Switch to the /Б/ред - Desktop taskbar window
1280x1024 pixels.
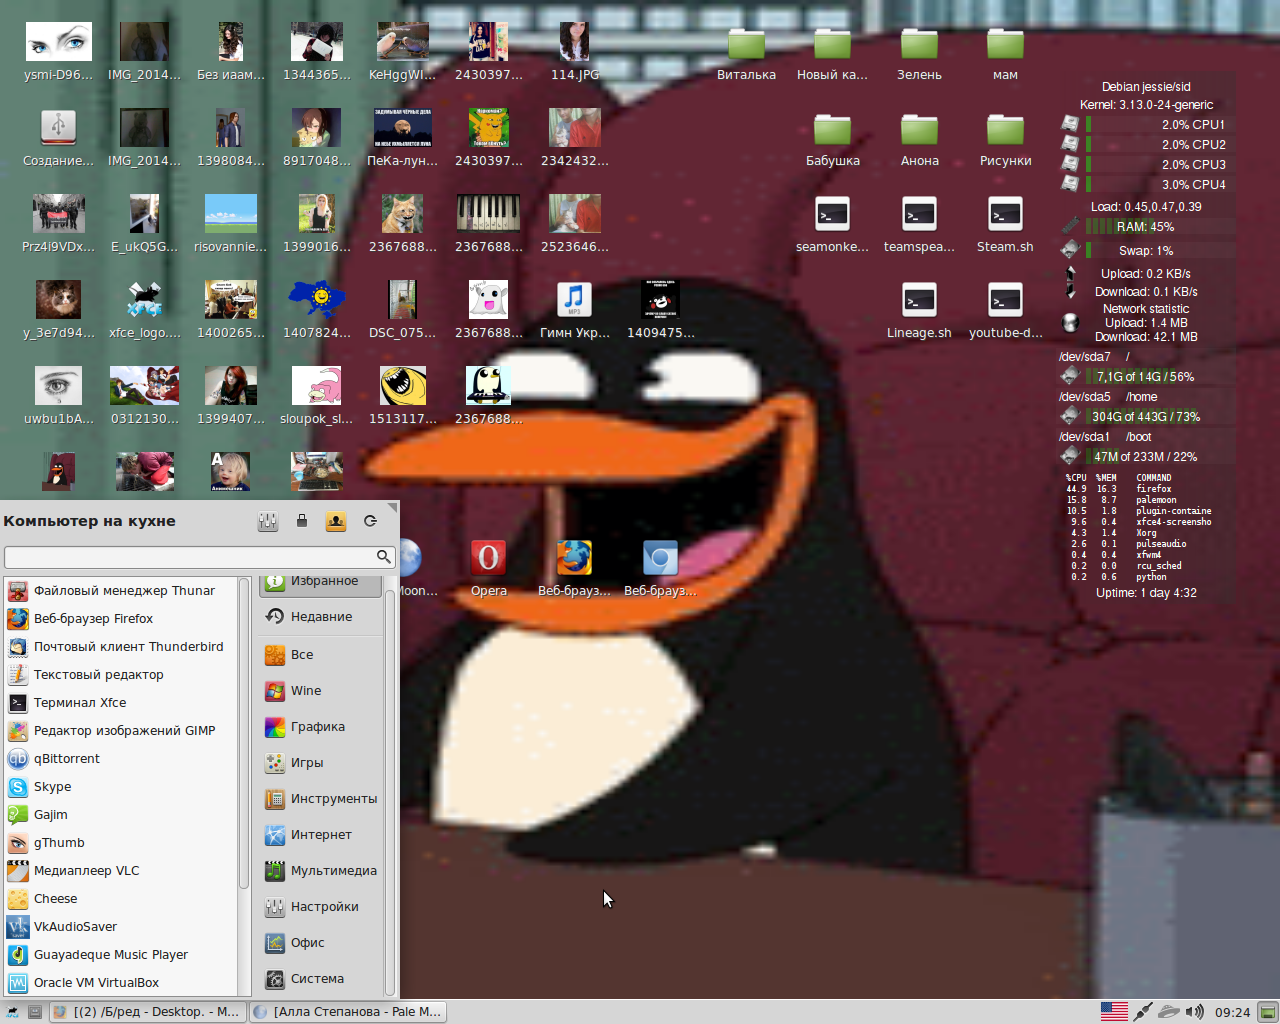(x=146, y=1012)
